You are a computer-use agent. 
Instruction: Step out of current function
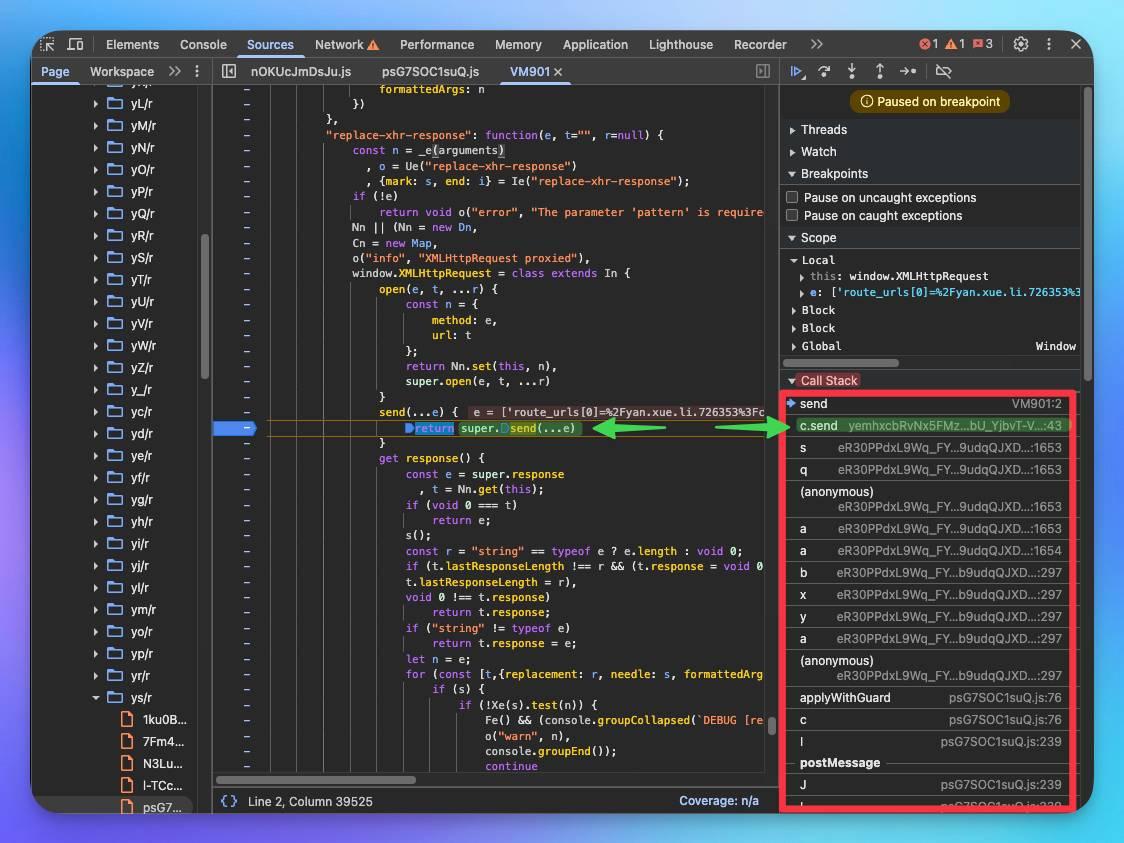pyautogui.click(x=880, y=71)
